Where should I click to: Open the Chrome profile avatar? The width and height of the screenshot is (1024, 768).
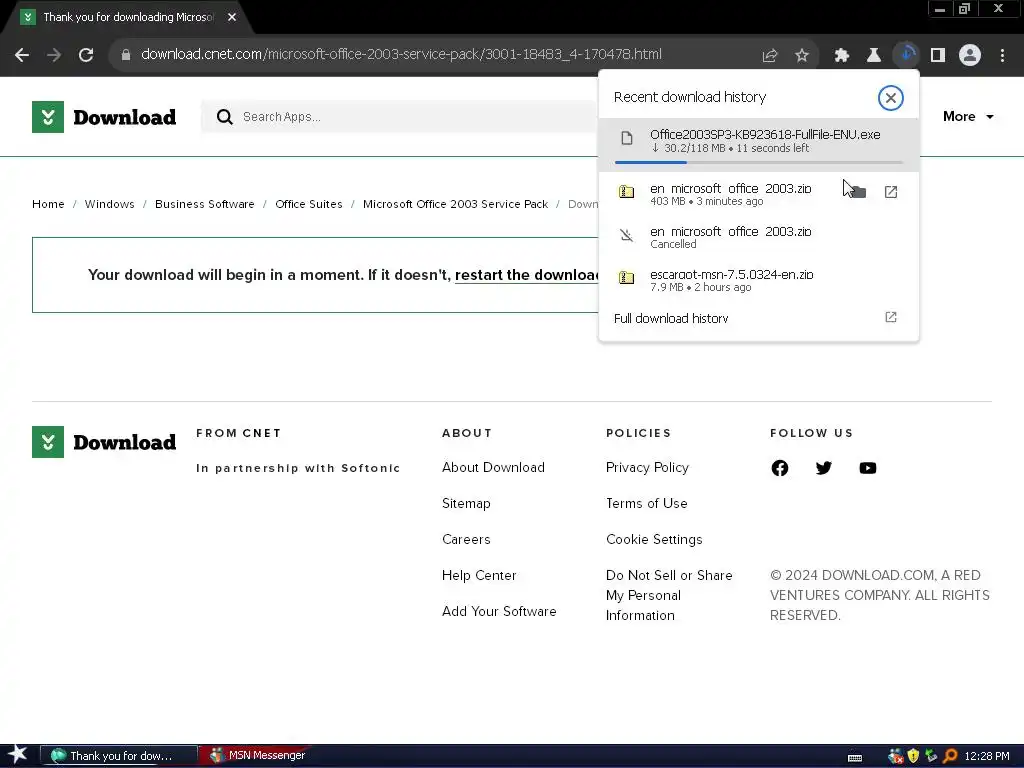pyautogui.click(x=970, y=56)
